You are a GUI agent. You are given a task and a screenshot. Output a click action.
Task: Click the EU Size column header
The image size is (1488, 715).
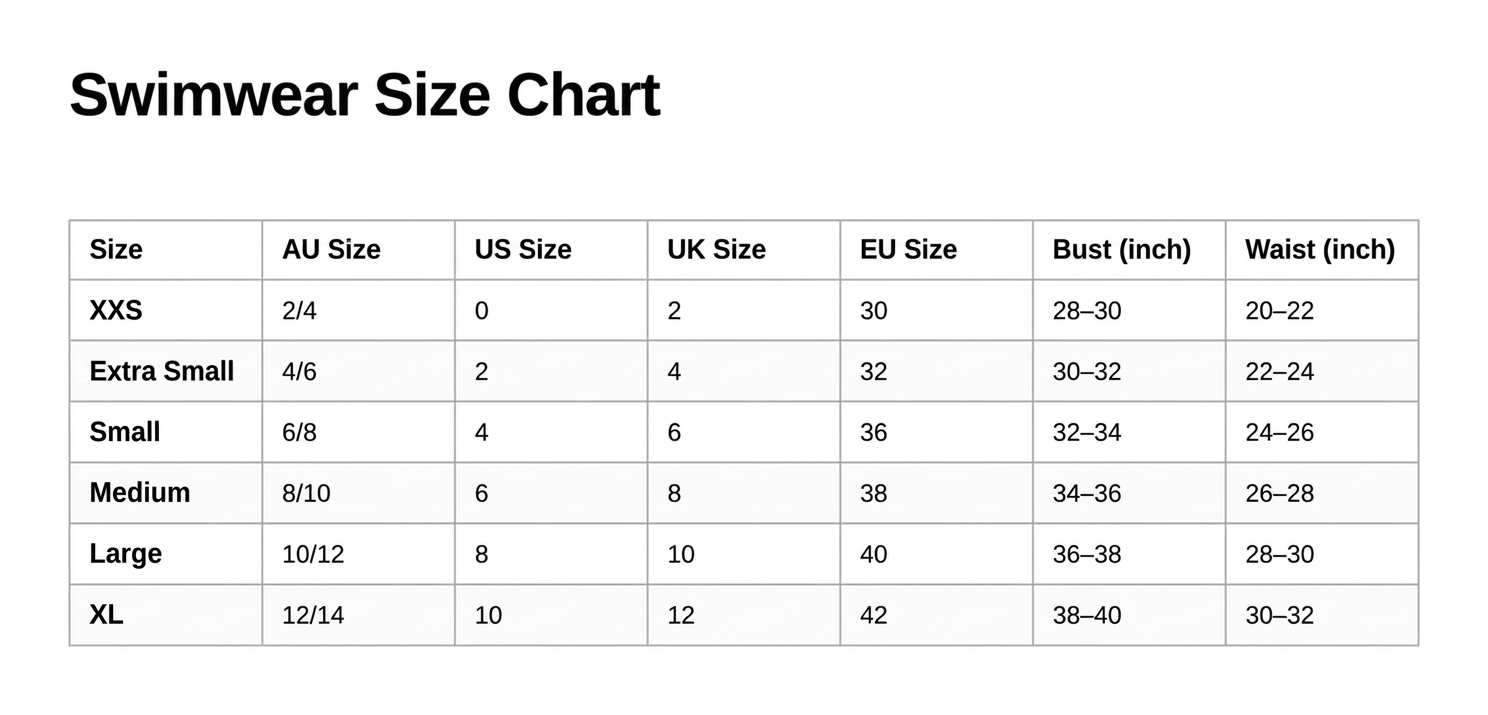tap(908, 250)
